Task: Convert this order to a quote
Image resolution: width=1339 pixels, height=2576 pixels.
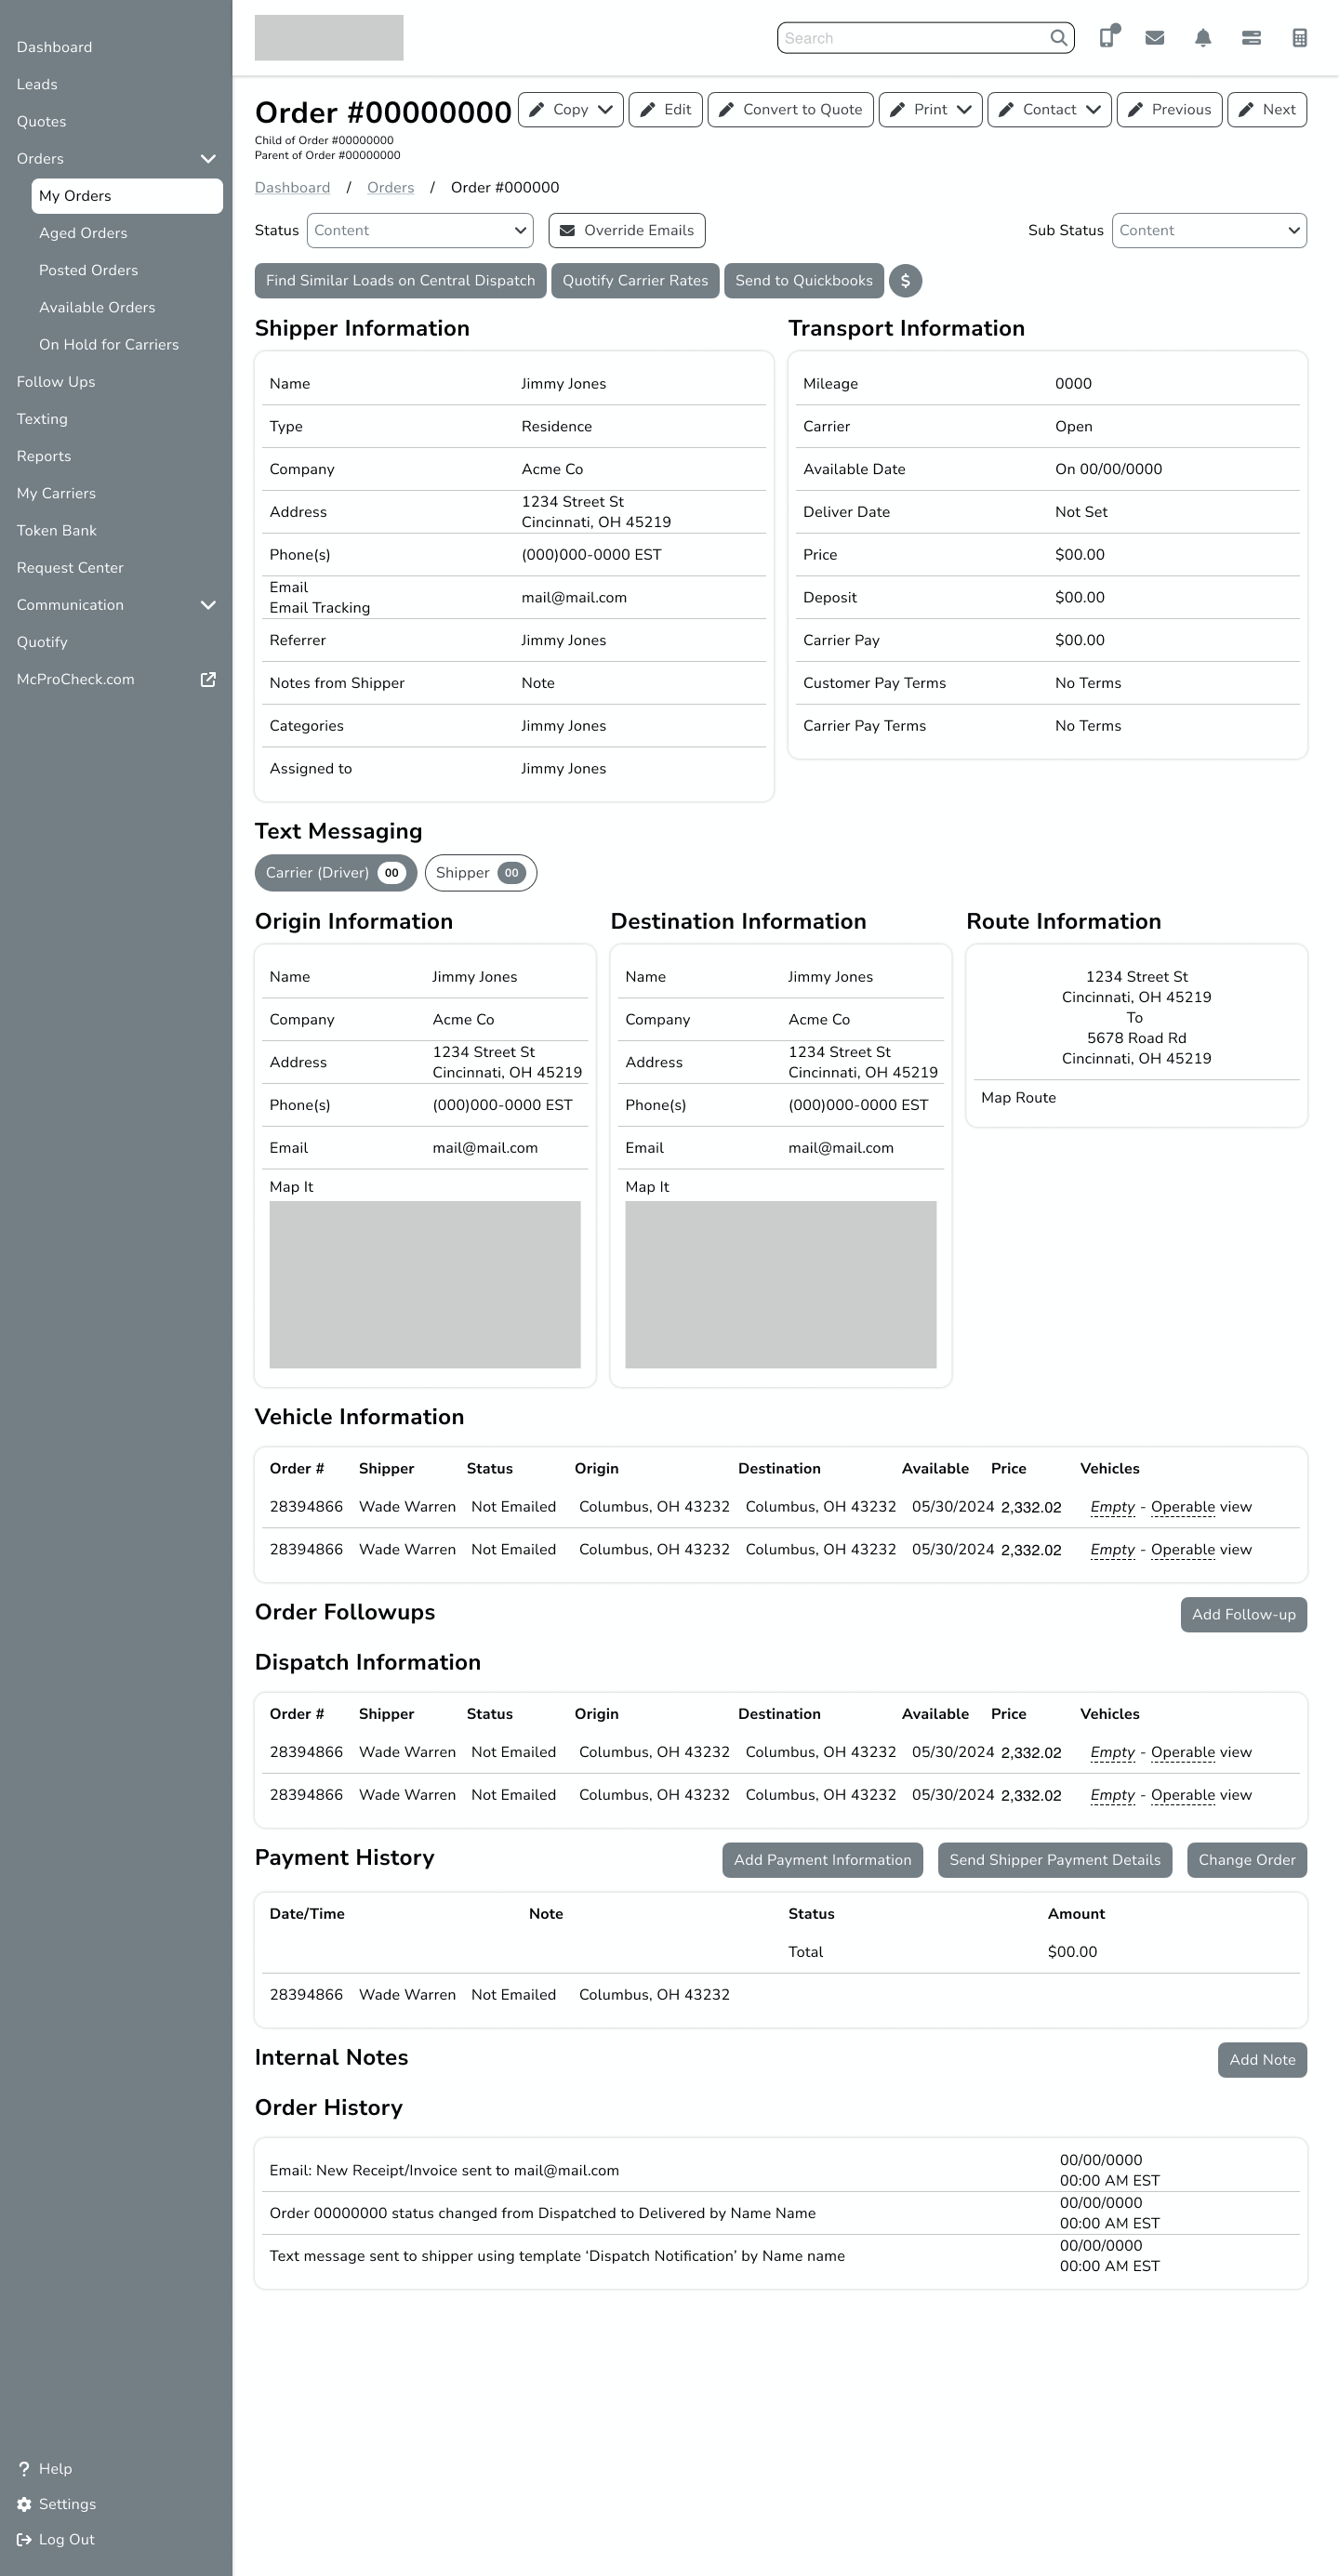Action: tap(791, 110)
